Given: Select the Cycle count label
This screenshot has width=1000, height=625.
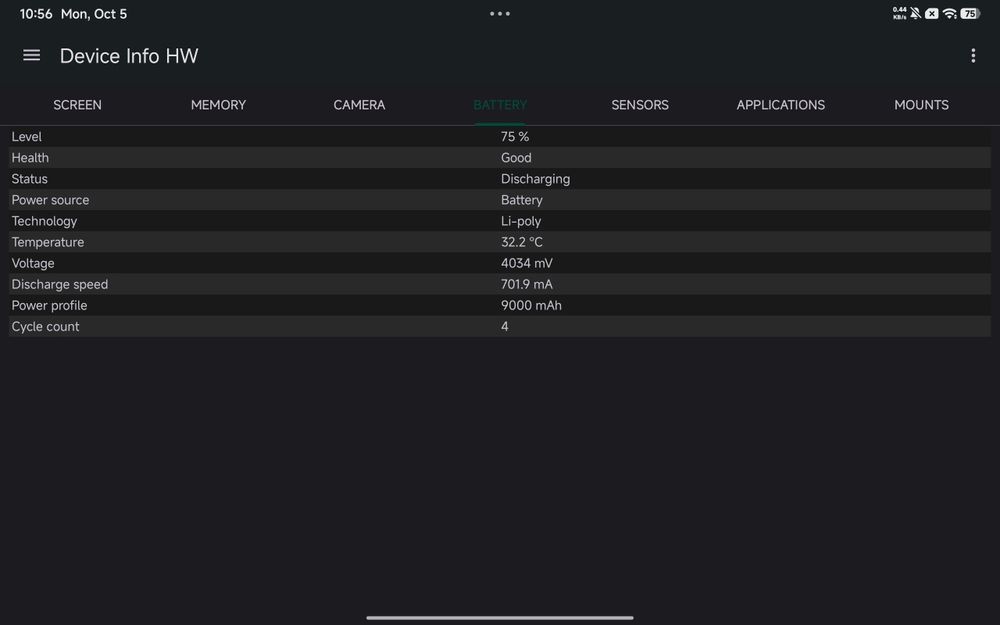Looking at the screenshot, I should pos(45,326).
